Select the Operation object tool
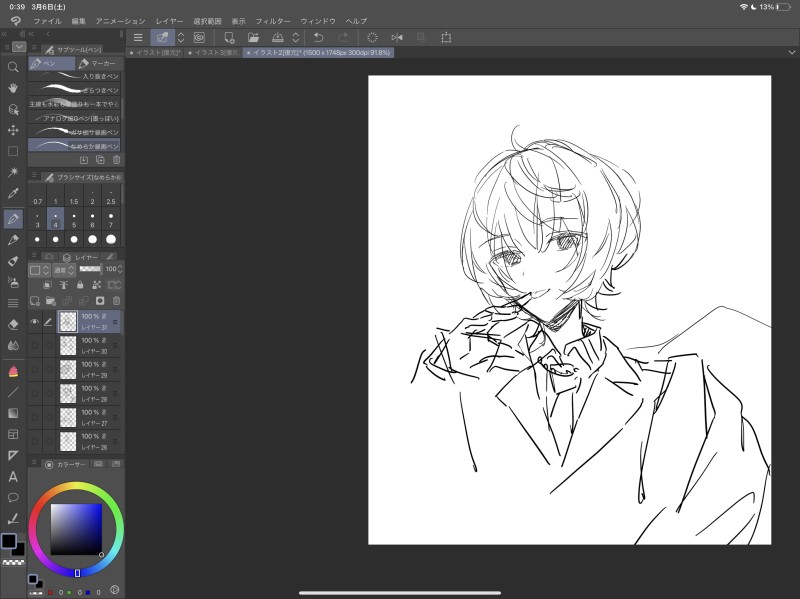800x599 pixels. [13, 109]
